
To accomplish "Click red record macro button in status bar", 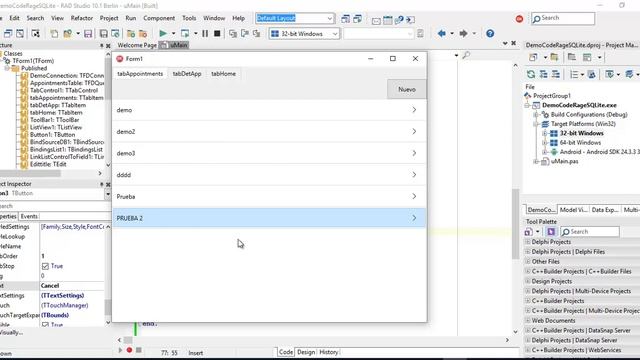I will click(129, 350).
